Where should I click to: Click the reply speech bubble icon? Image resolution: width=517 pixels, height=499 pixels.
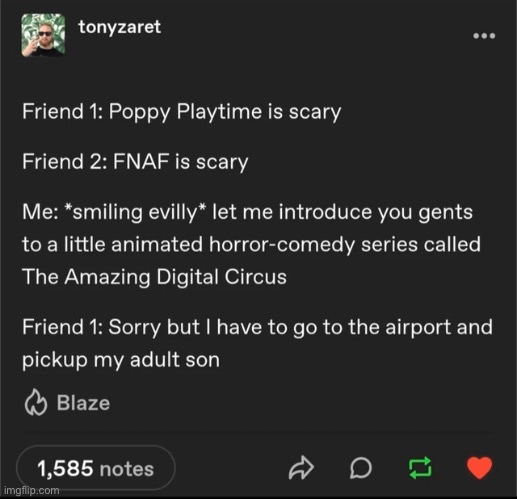pyautogui.click(x=361, y=468)
